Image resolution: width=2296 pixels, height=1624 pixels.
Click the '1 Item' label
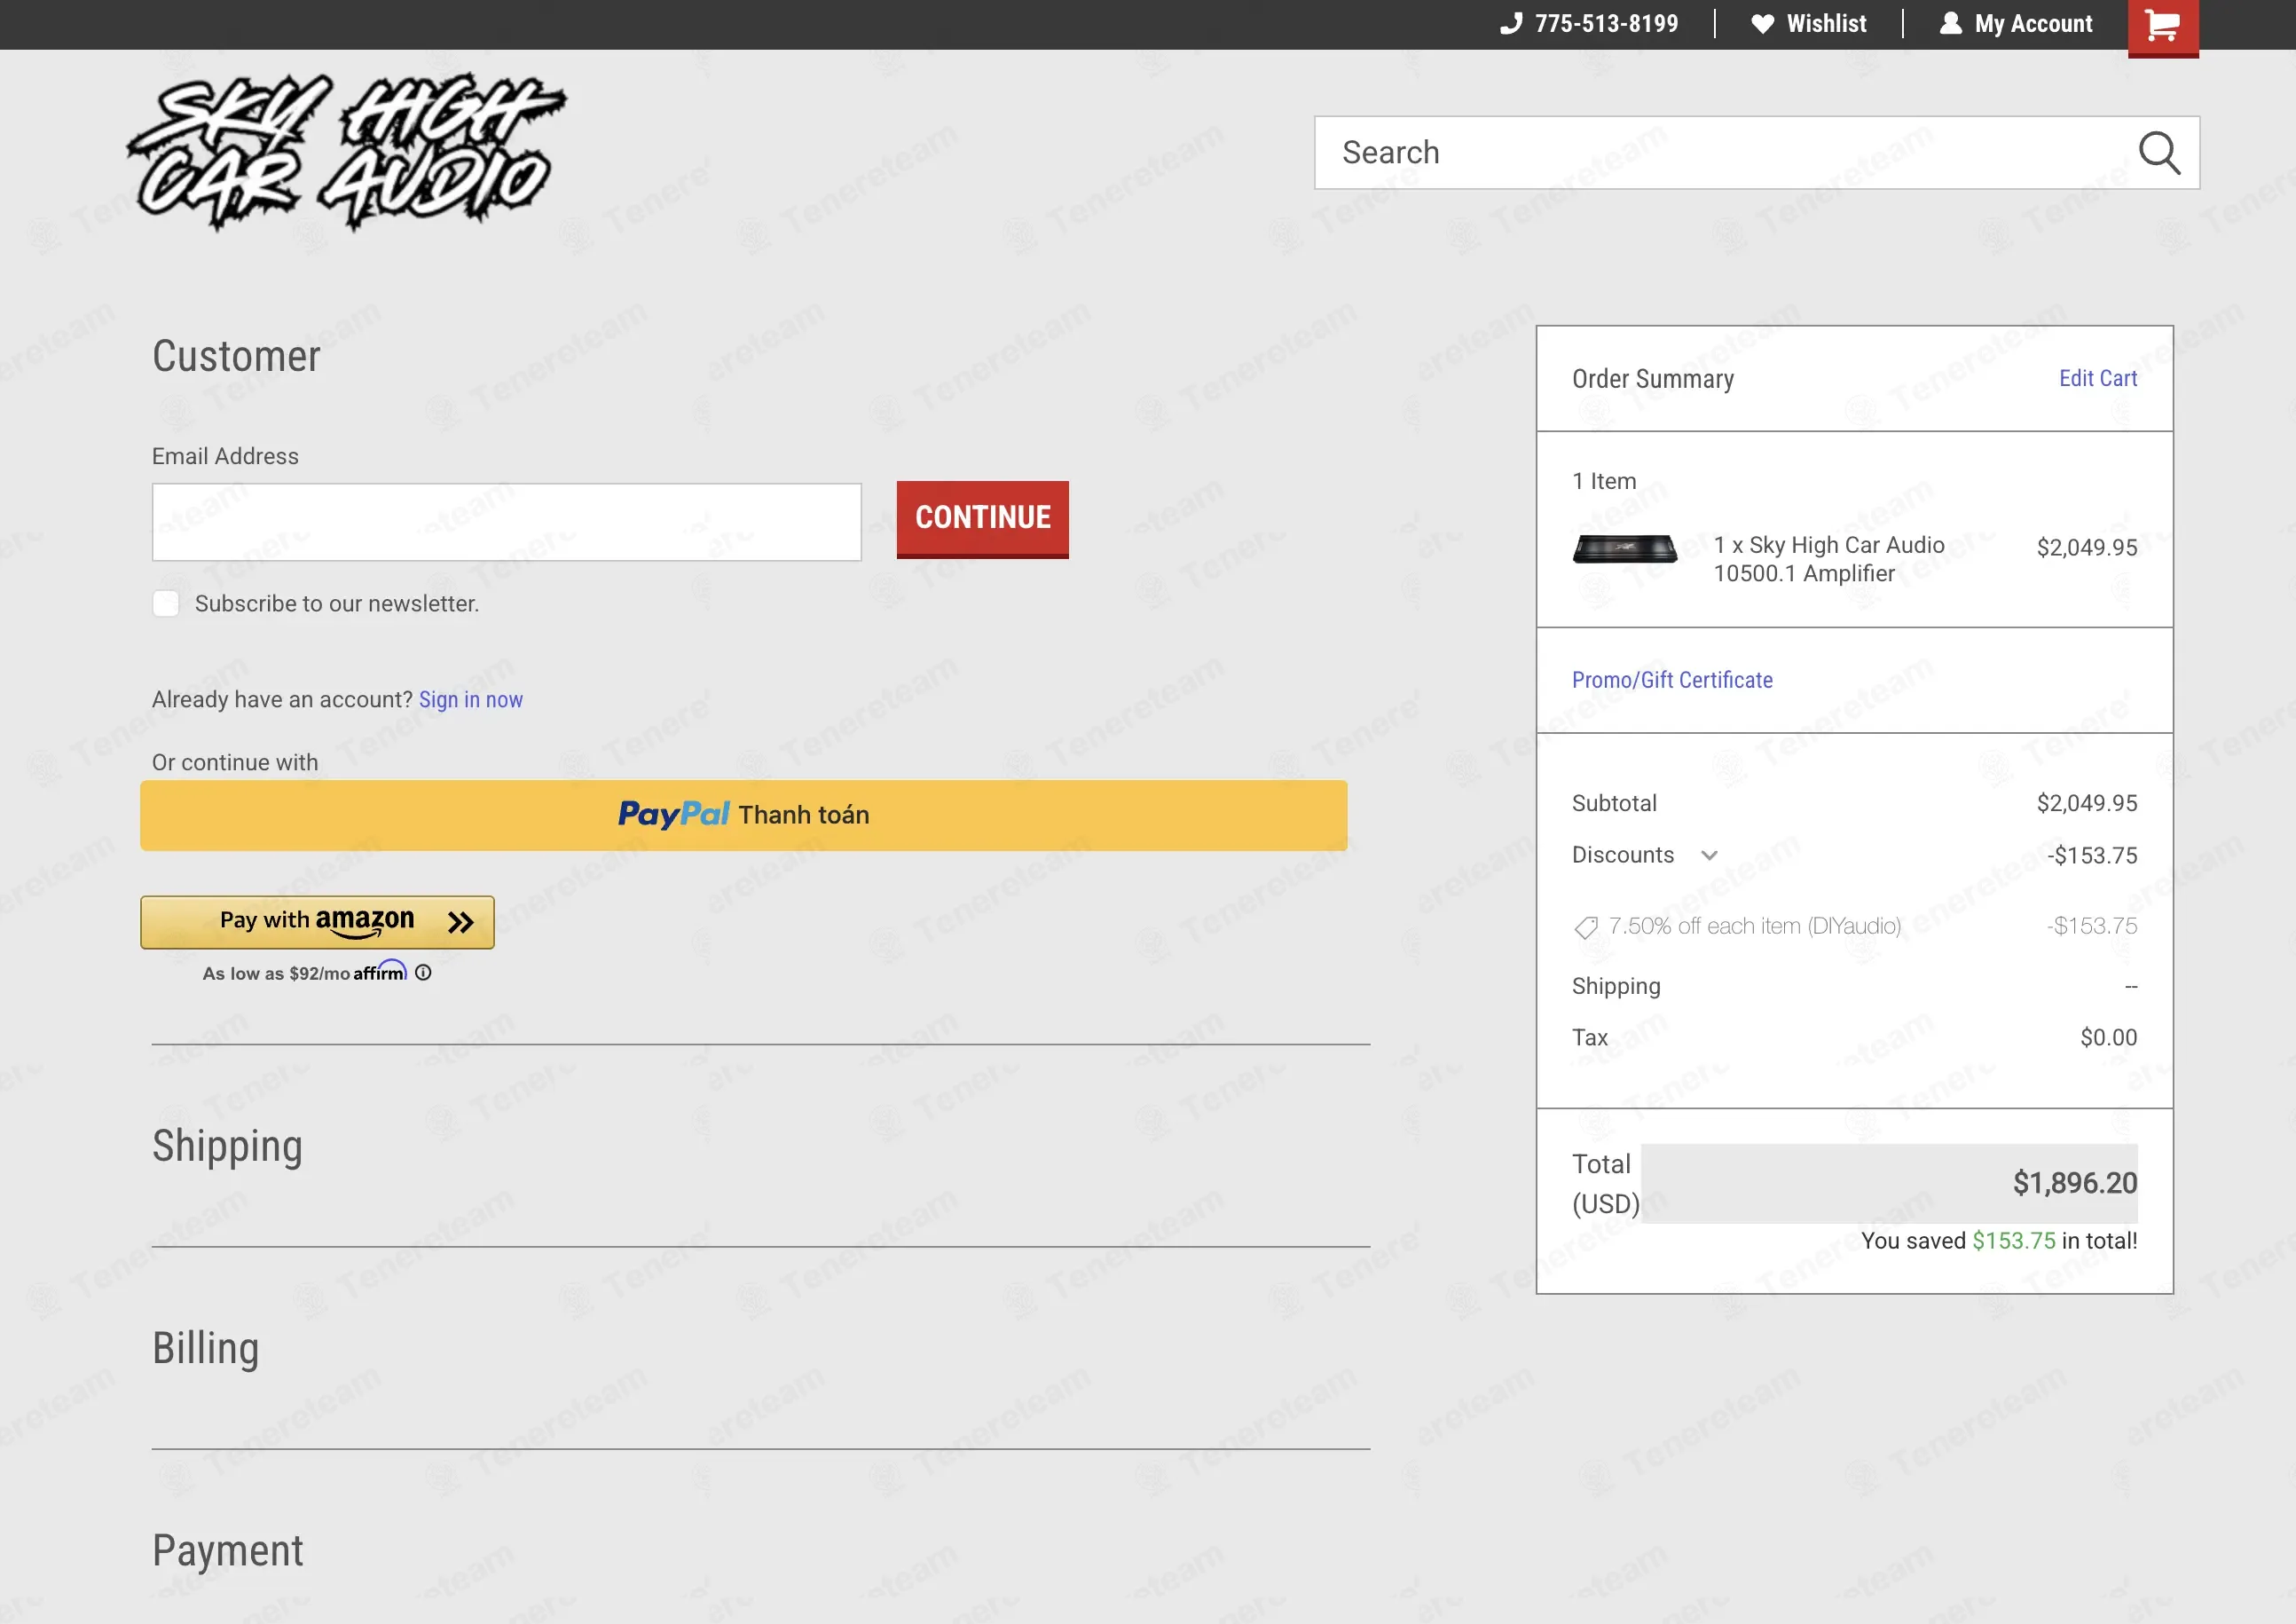(1604, 481)
